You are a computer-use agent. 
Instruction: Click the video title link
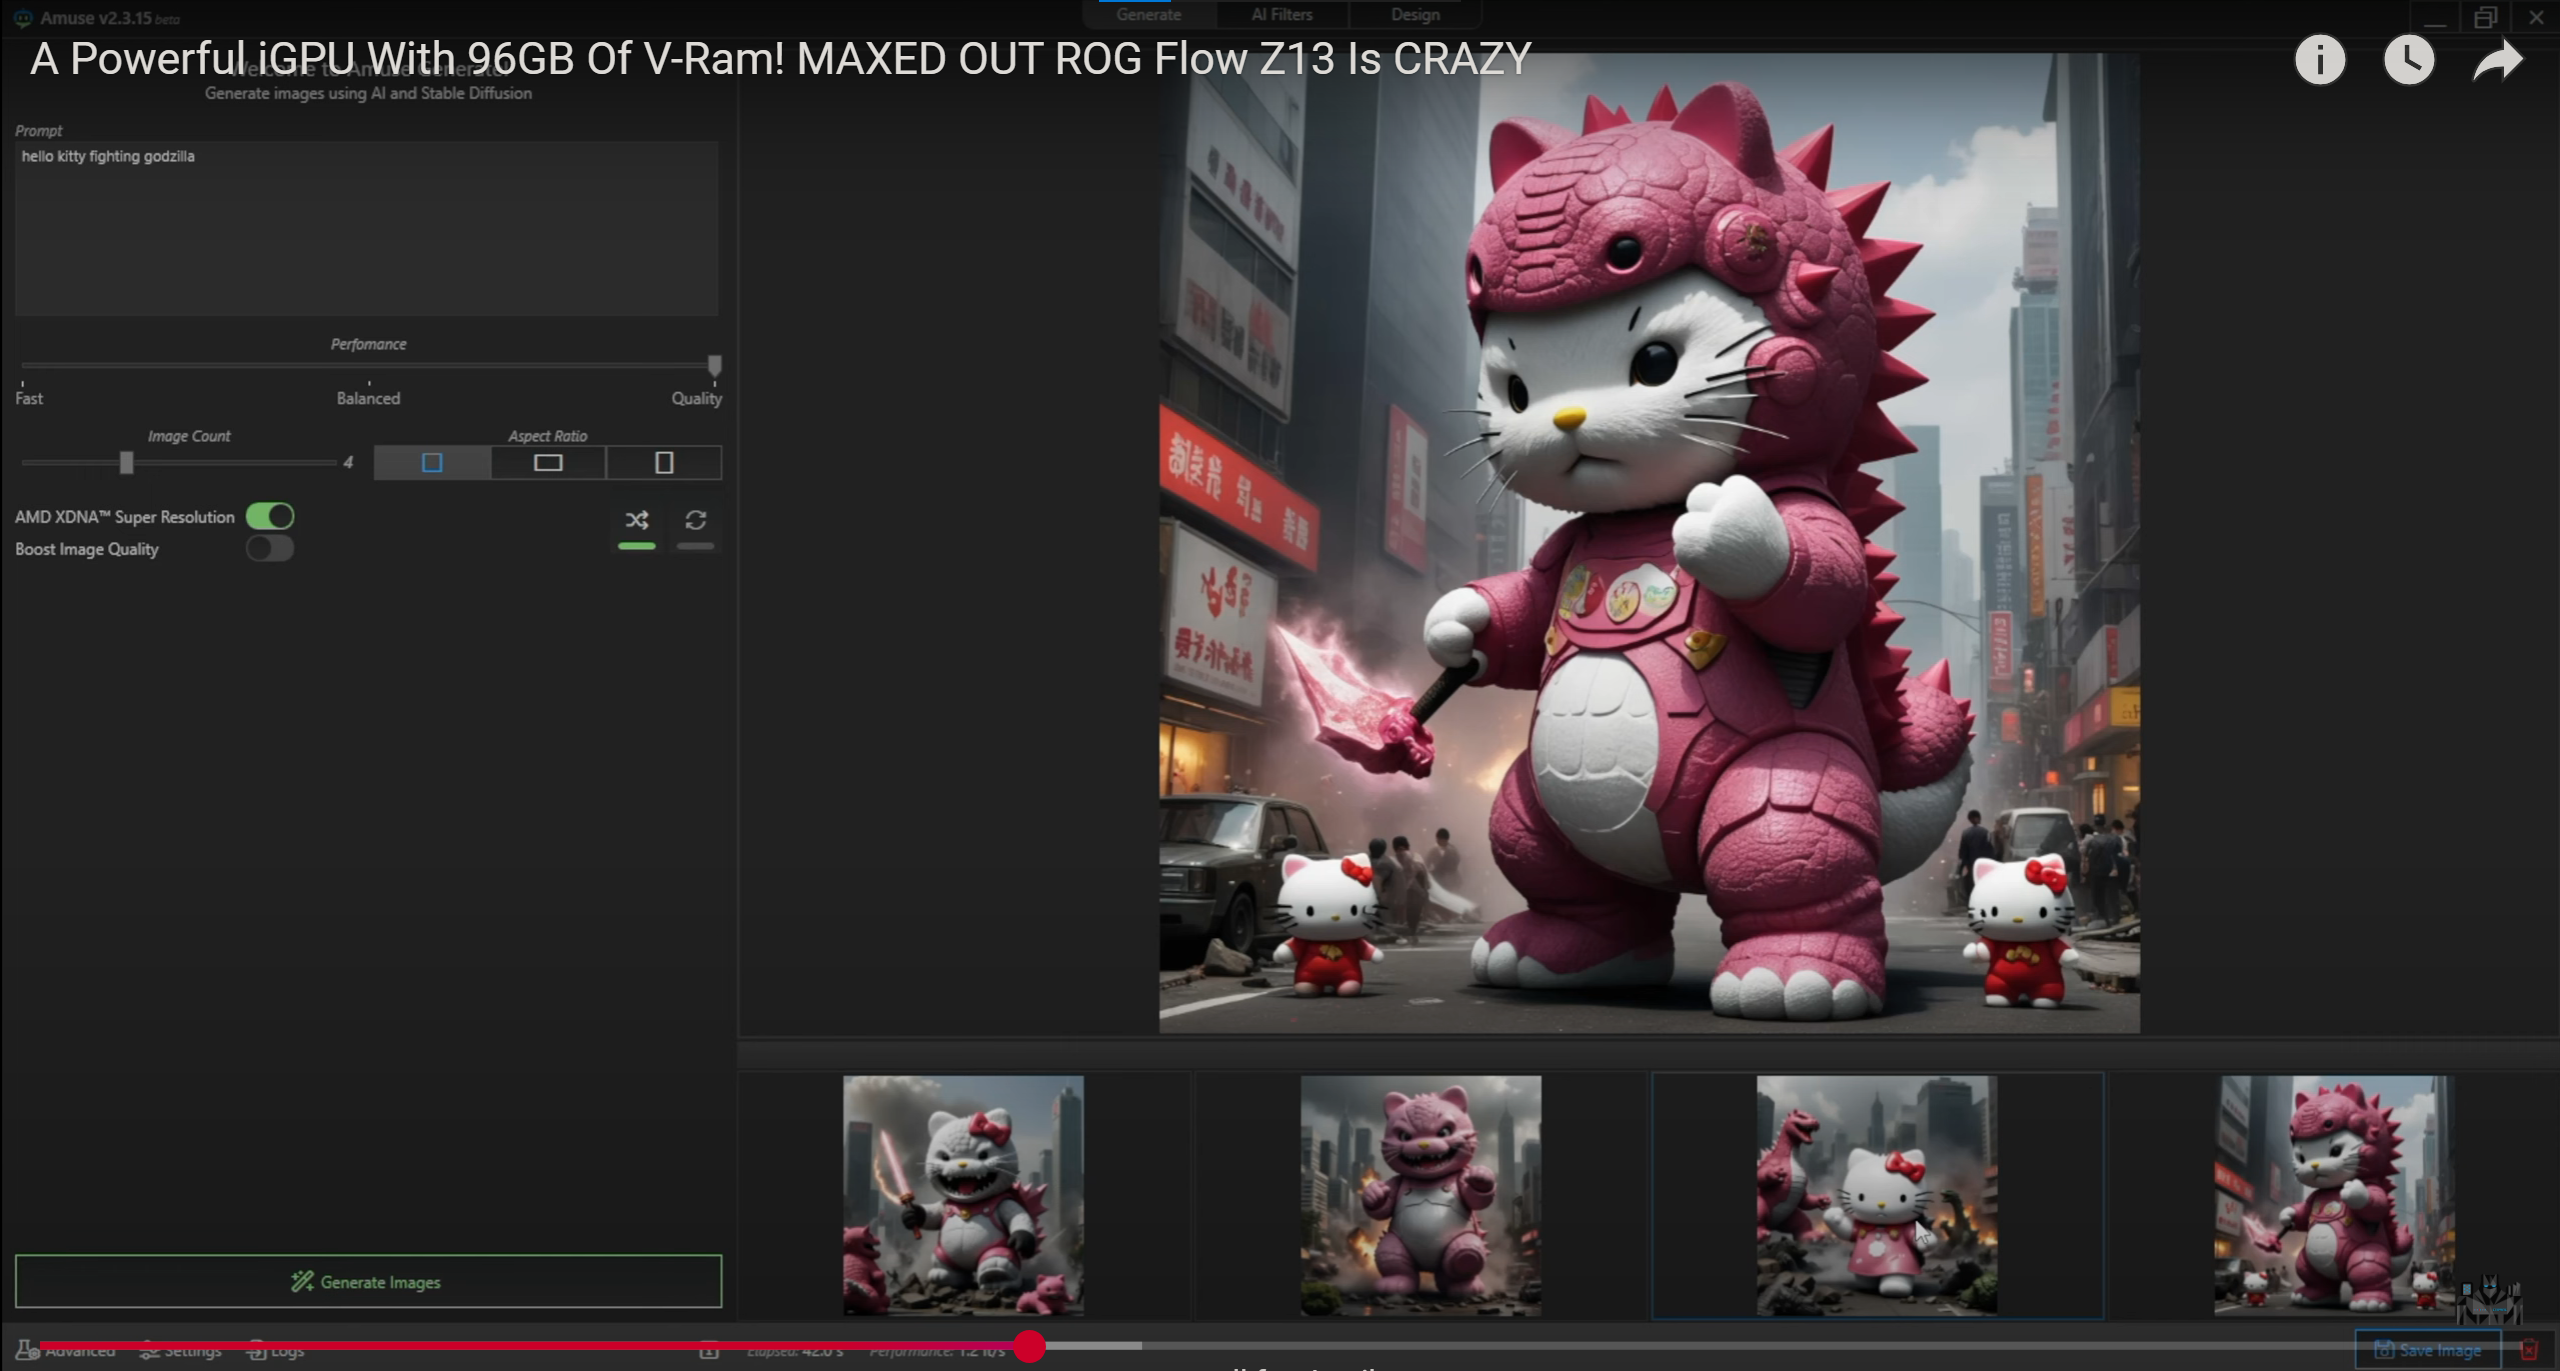(x=780, y=59)
